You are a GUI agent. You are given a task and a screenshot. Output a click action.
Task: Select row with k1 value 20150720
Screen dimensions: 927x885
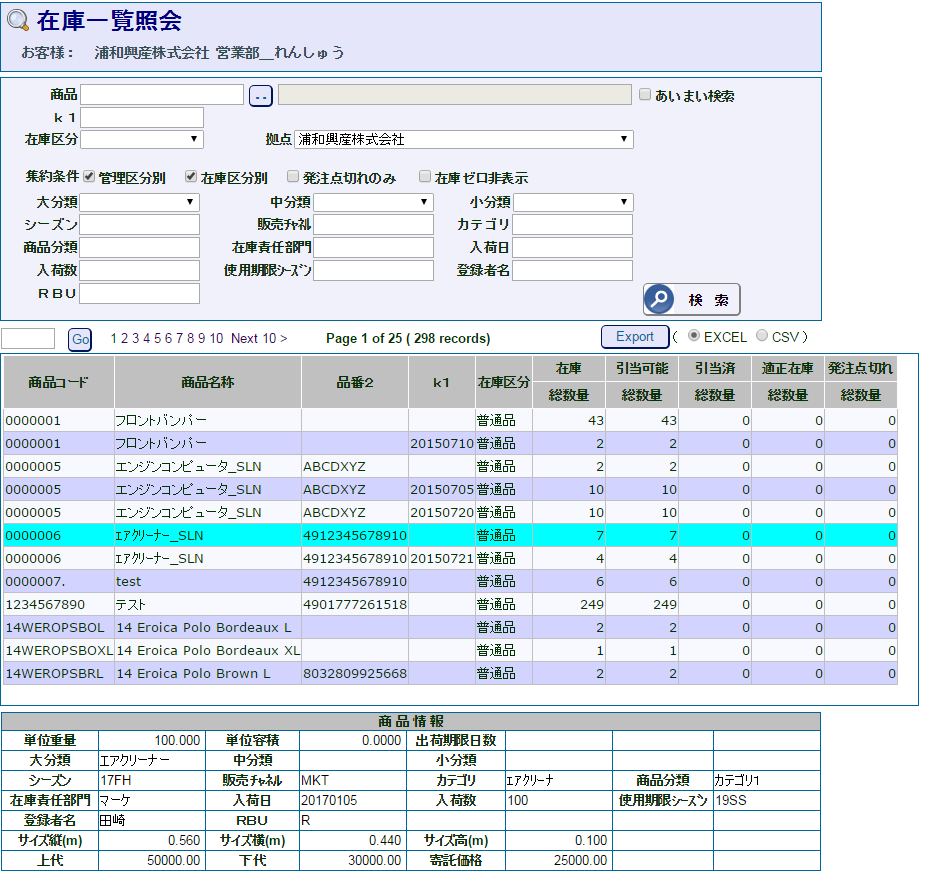[450, 513]
